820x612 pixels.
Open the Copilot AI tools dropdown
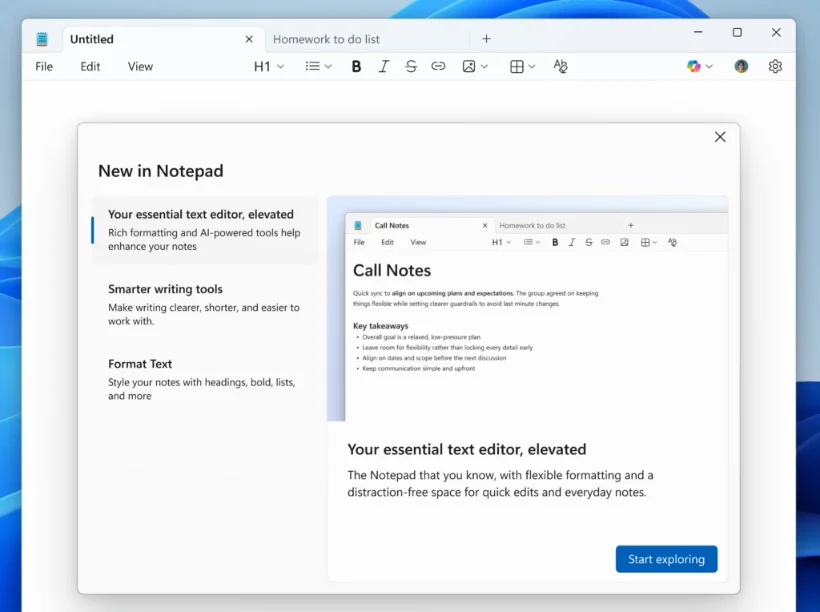pos(700,67)
